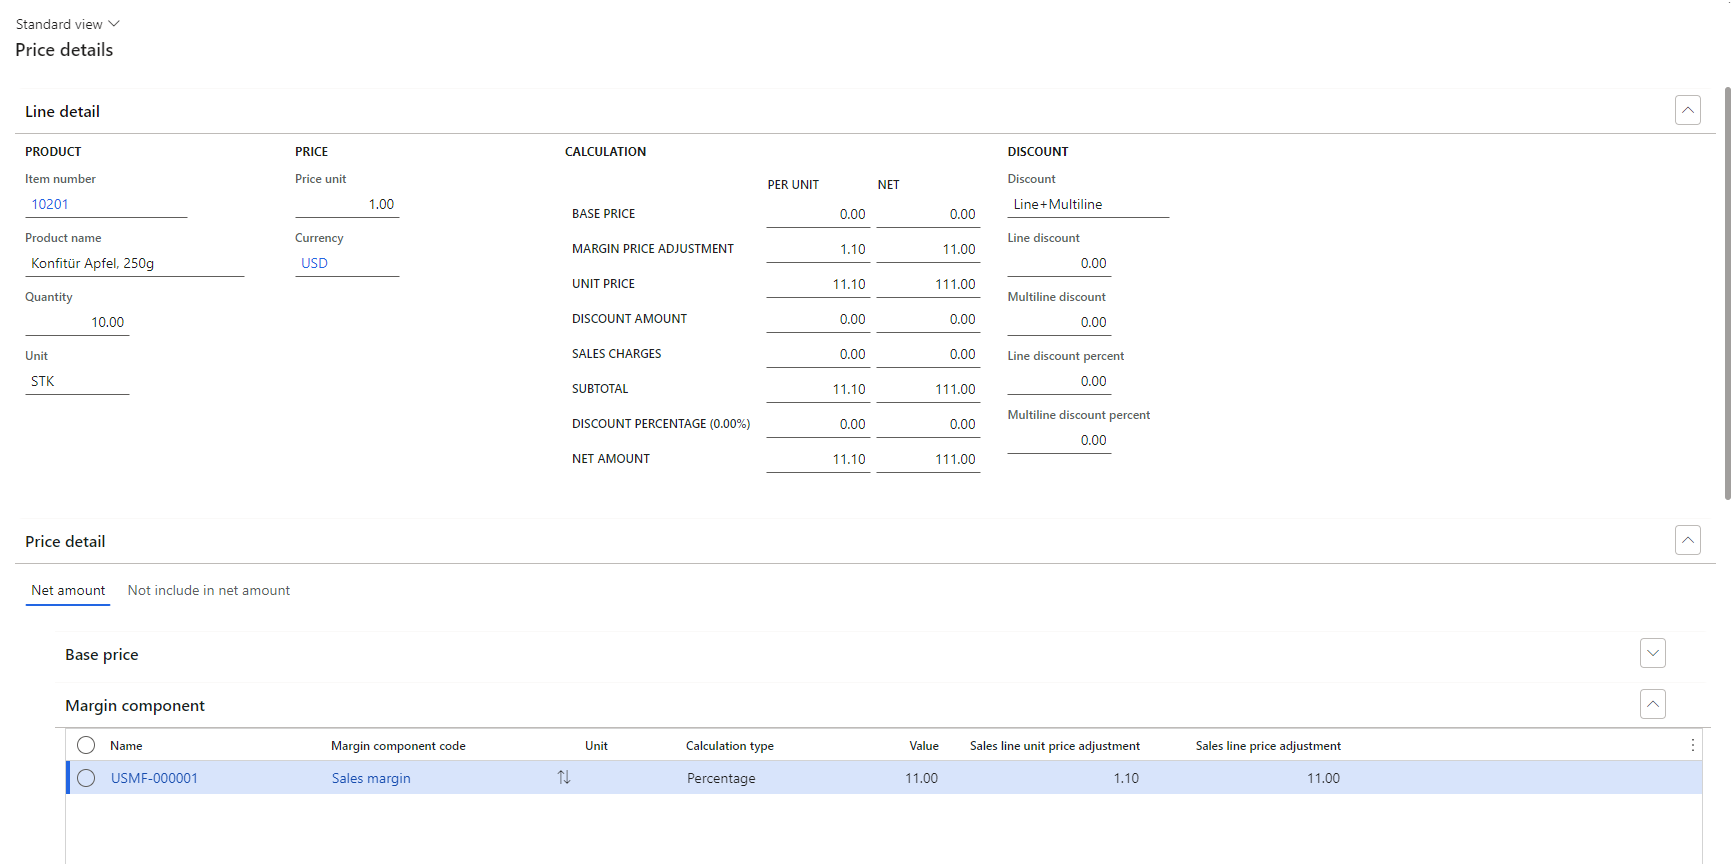
Task: Open the USD currency link
Action: click(314, 263)
